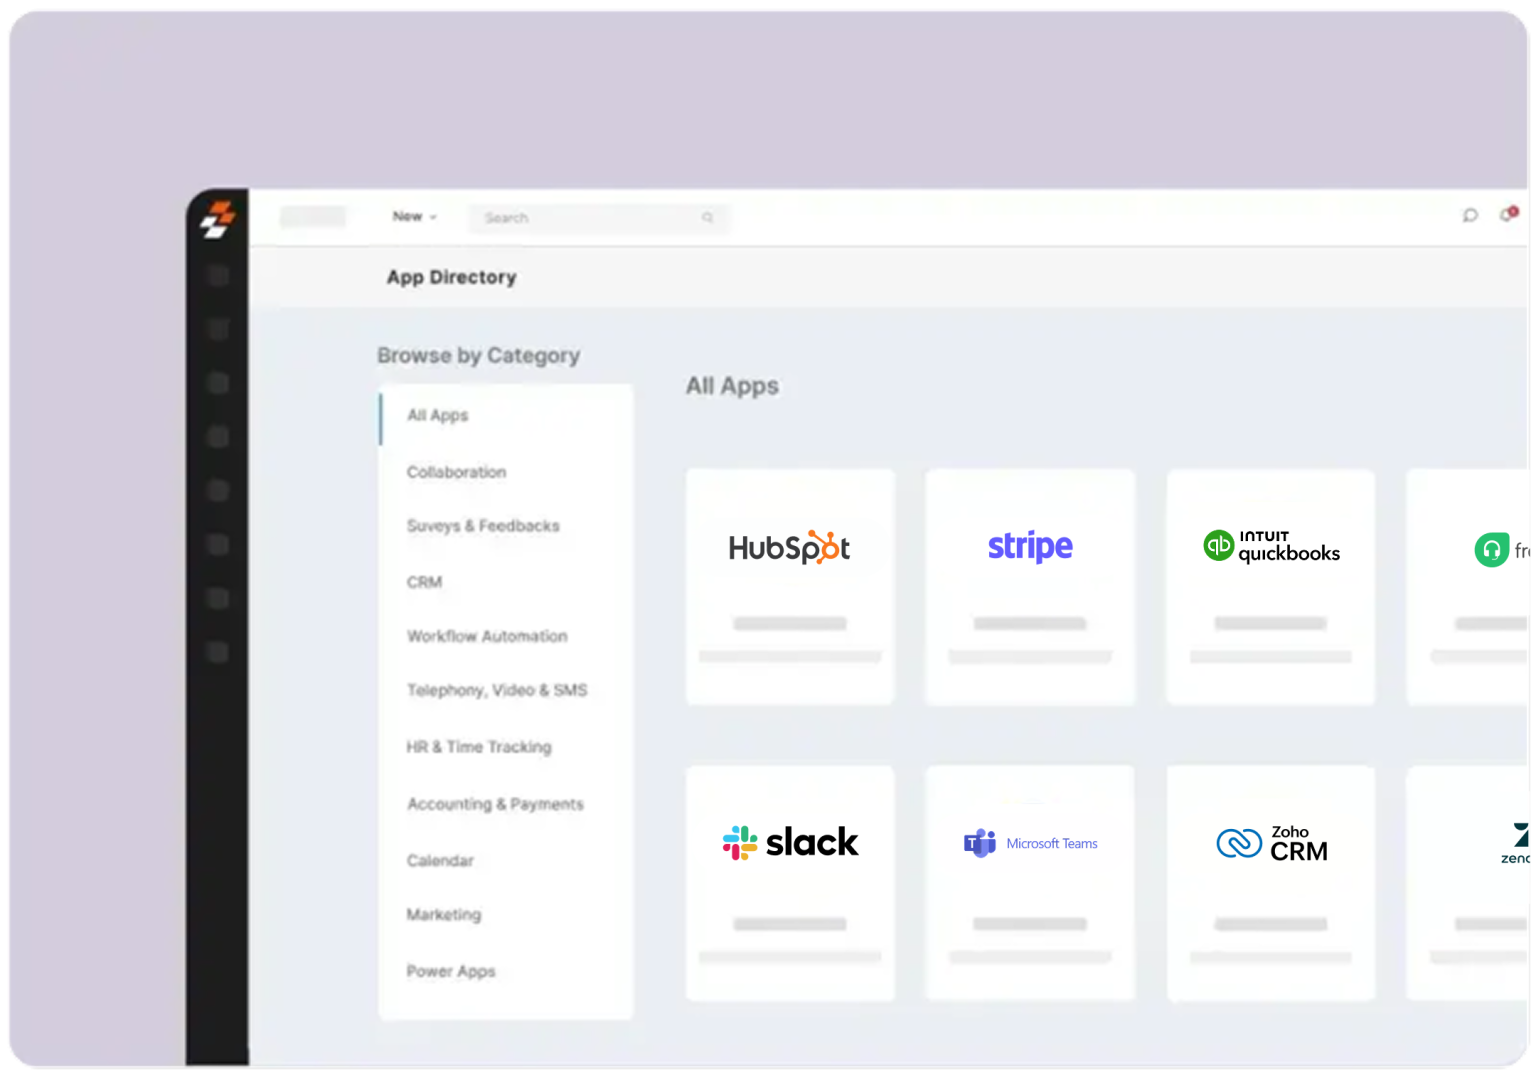Open the HubSpot app card

[789, 586]
